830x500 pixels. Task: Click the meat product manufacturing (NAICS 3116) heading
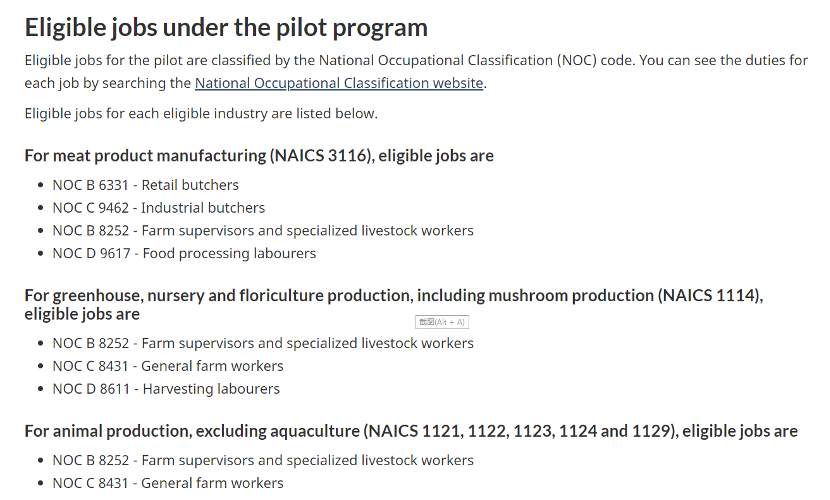[x=259, y=155]
